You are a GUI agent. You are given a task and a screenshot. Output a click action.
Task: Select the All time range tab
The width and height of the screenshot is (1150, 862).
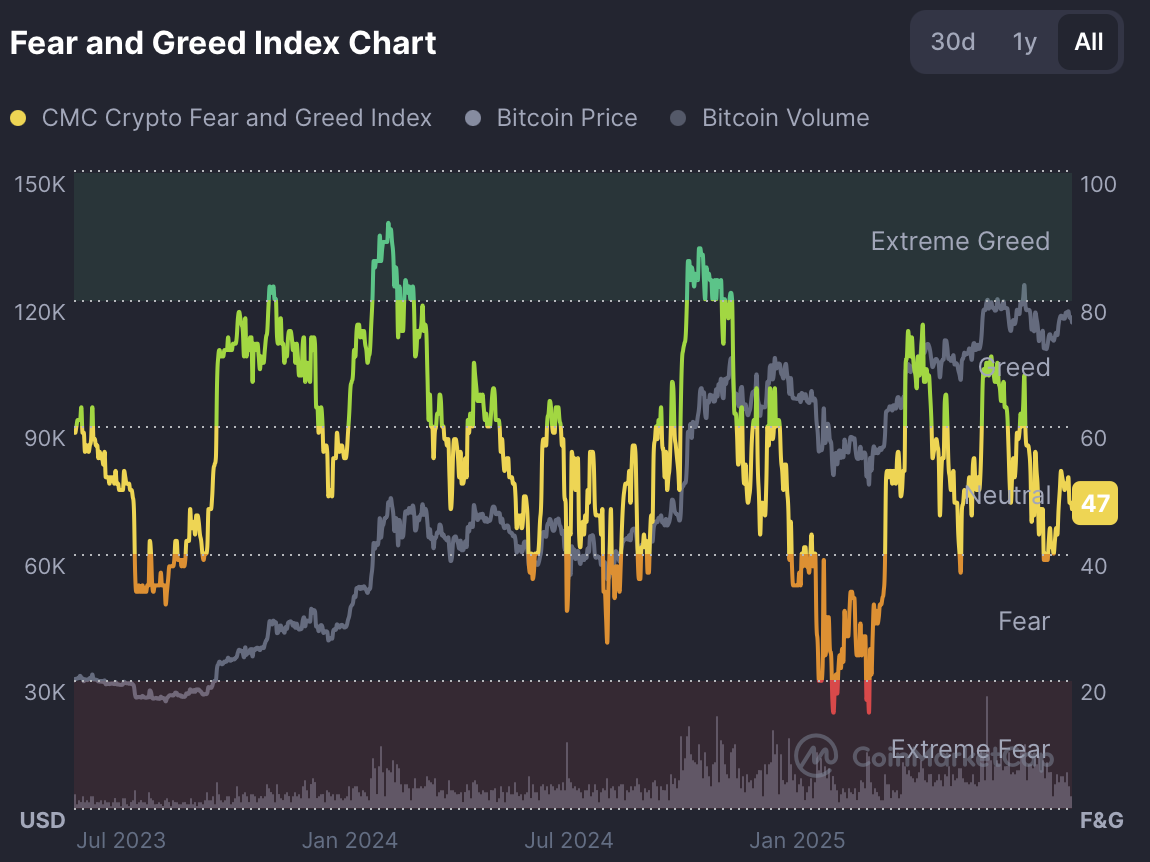tap(1088, 42)
